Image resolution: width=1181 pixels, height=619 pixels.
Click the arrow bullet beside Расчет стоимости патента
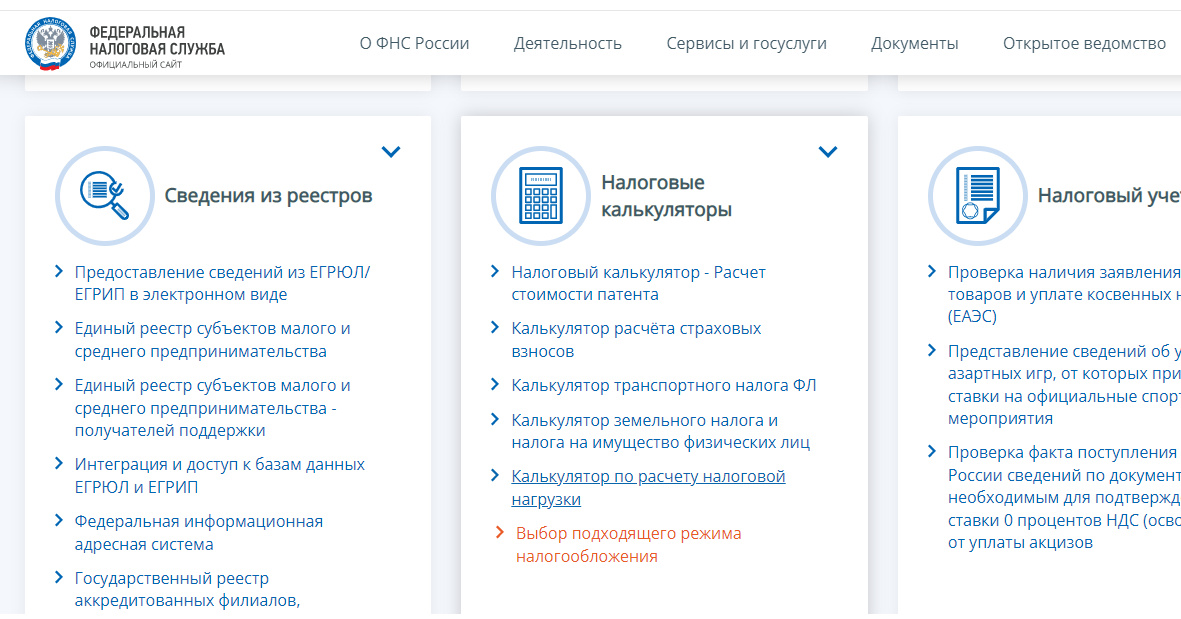click(x=495, y=271)
